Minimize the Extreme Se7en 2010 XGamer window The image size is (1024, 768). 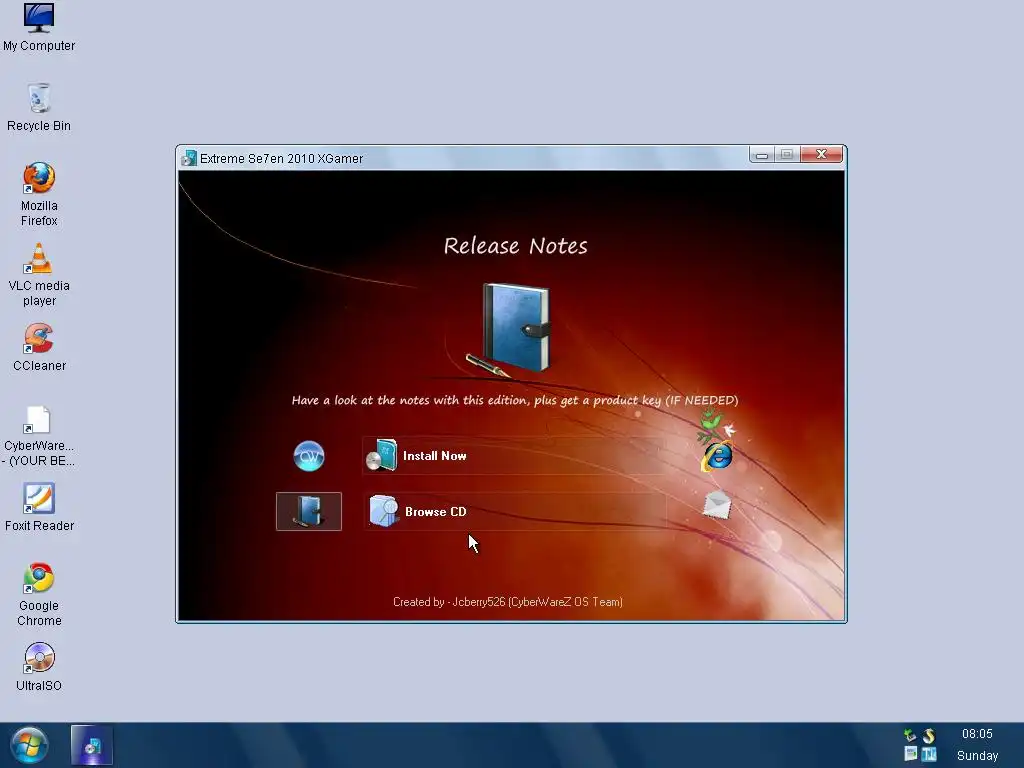[761, 155]
